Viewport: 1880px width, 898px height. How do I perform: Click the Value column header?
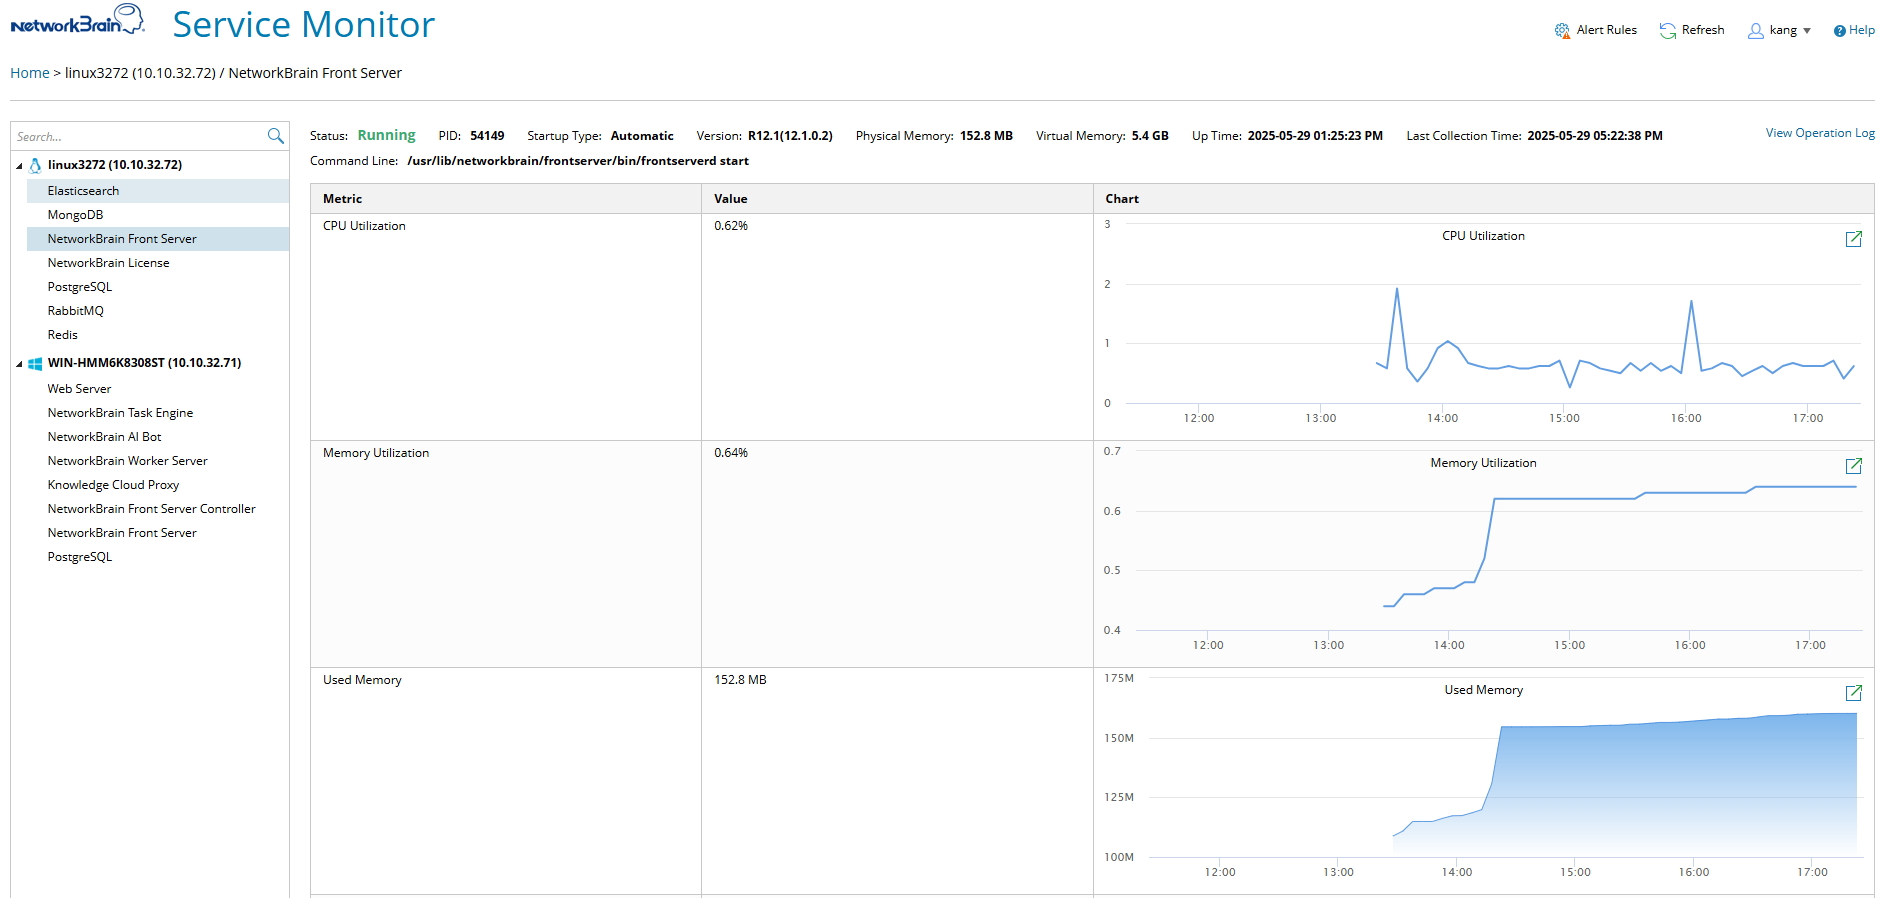(x=897, y=199)
